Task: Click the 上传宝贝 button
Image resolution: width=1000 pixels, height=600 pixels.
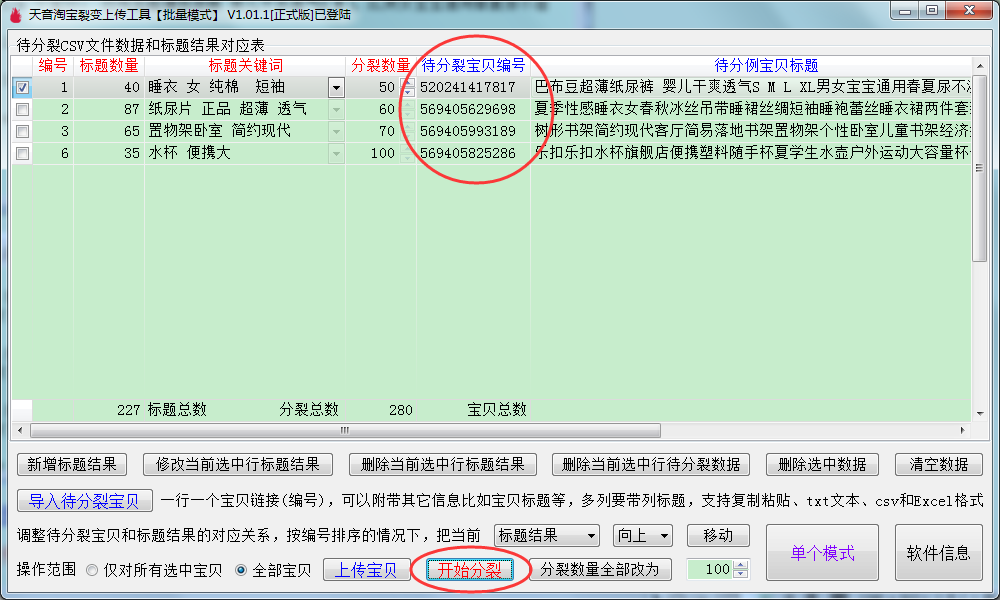Action: click(x=366, y=570)
